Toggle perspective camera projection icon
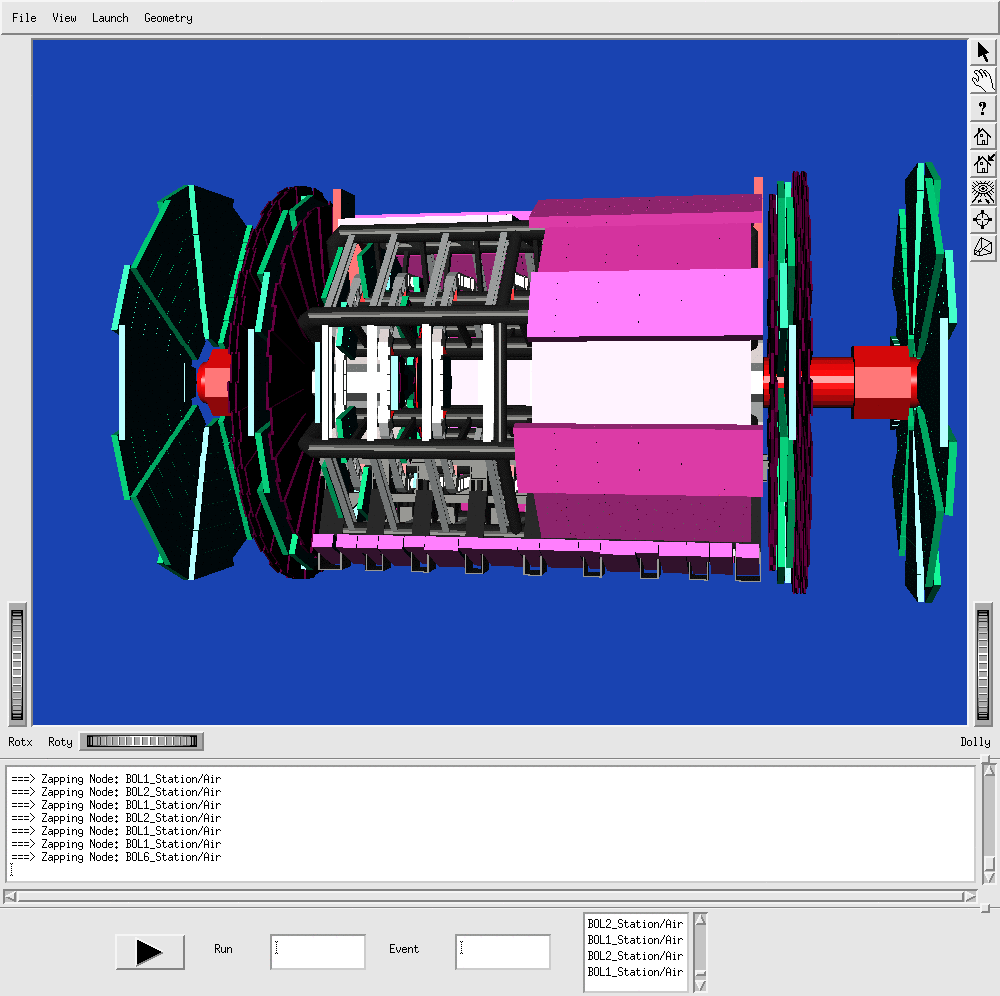The width and height of the screenshot is (1000, 996). [x=983, y=247]
